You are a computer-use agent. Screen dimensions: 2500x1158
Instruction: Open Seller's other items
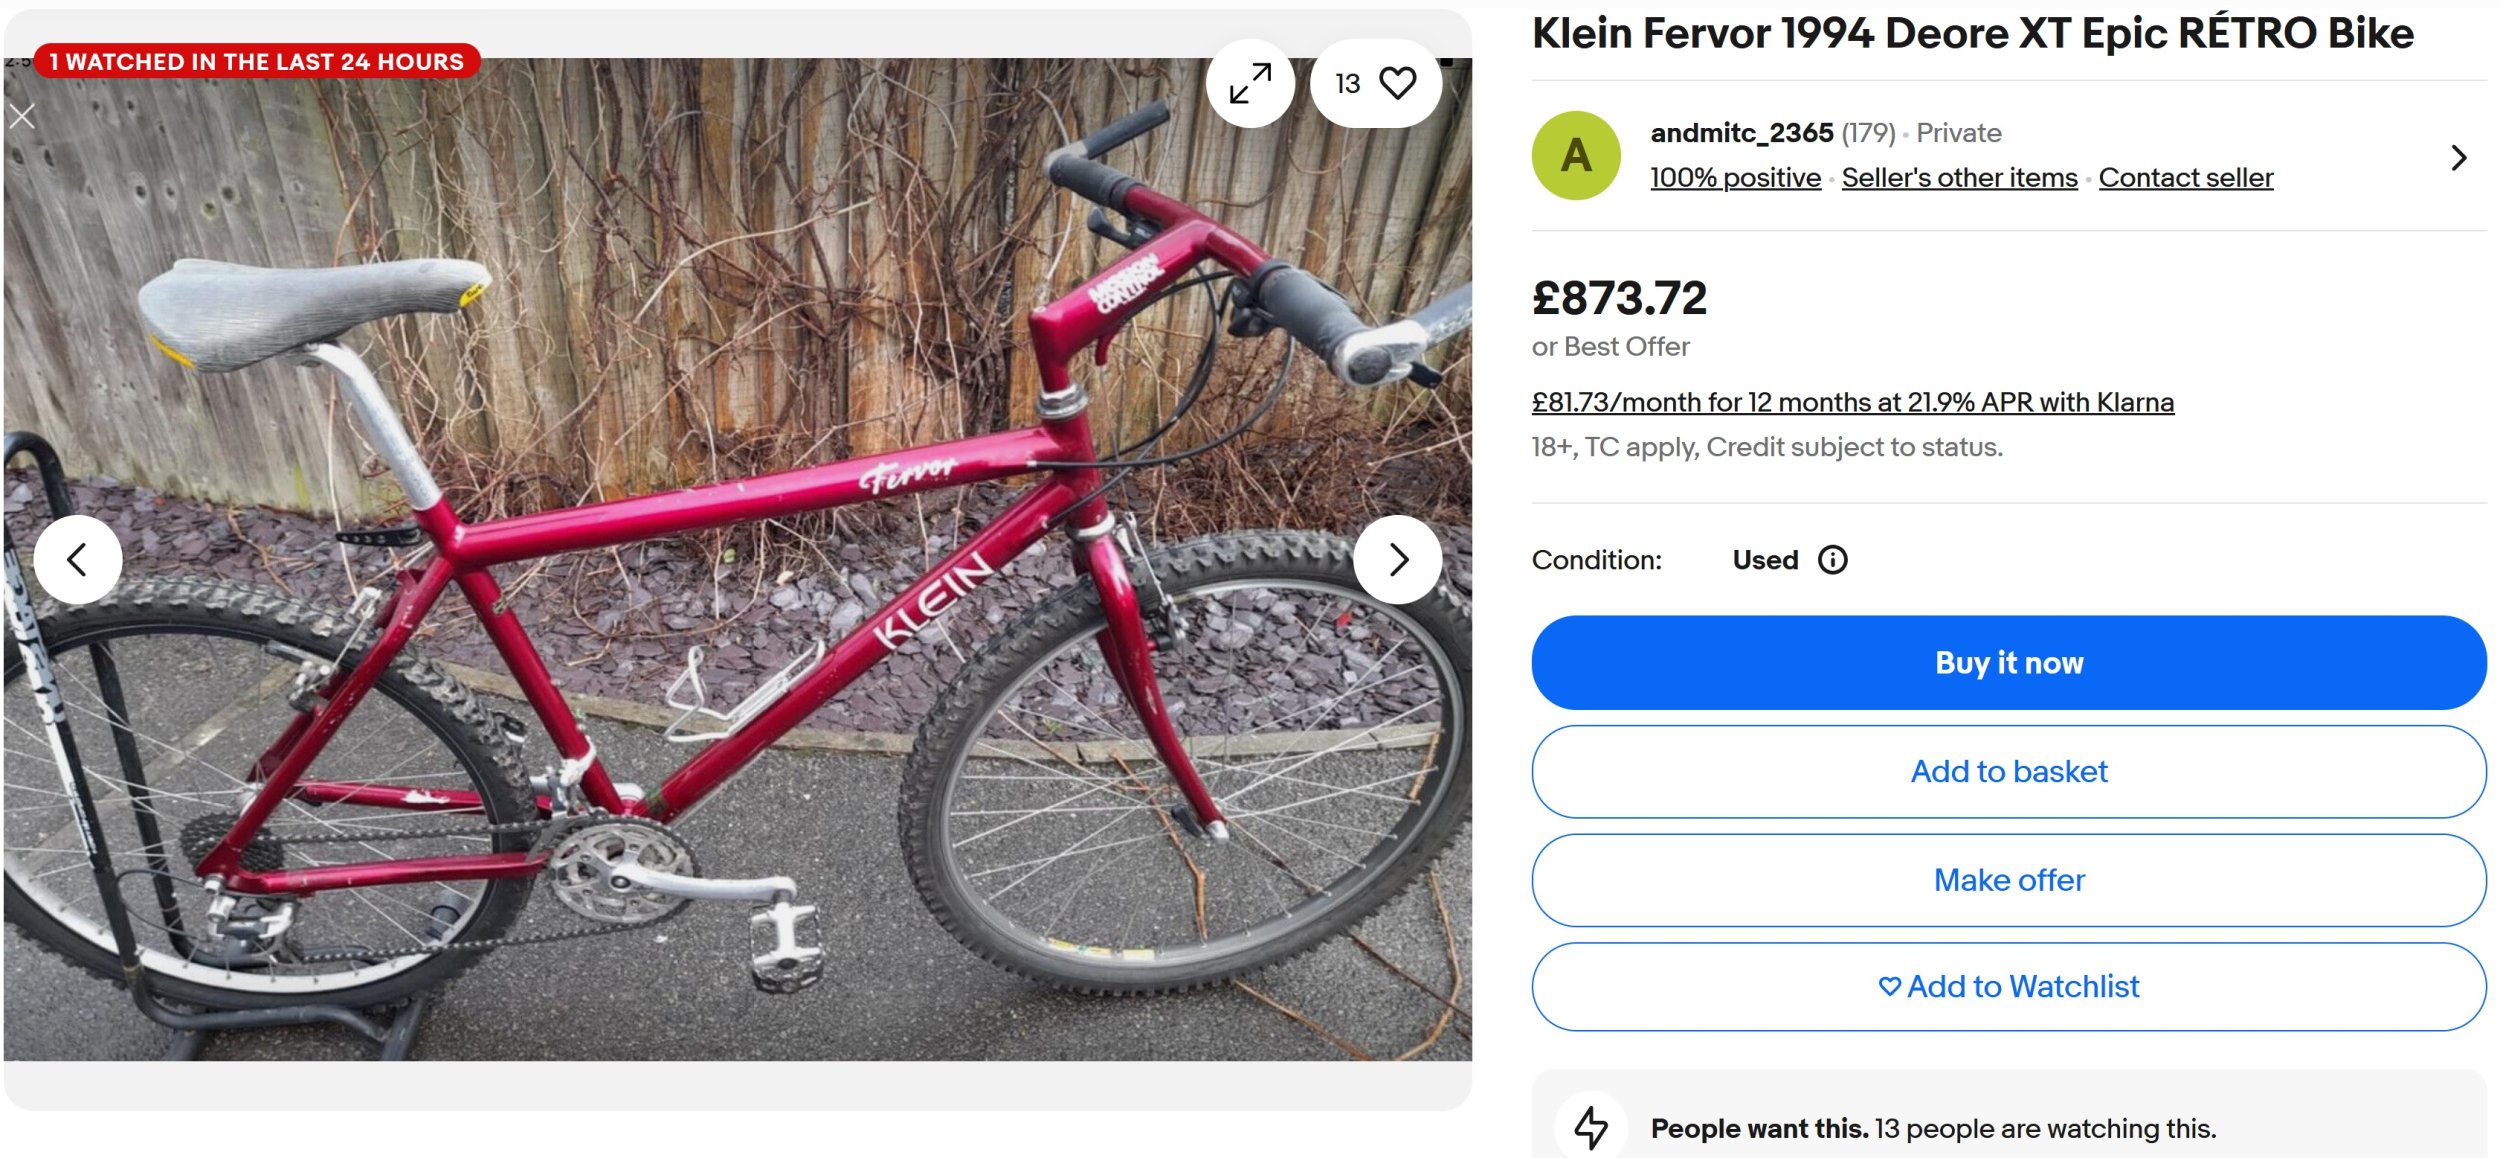[1959, 178]
